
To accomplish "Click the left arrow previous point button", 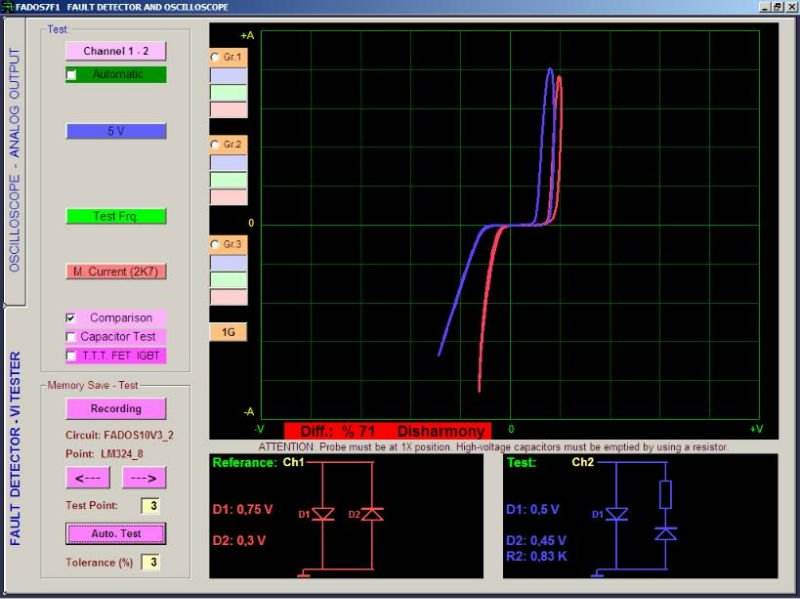I will pyautogui.click(x=87, y=478).
